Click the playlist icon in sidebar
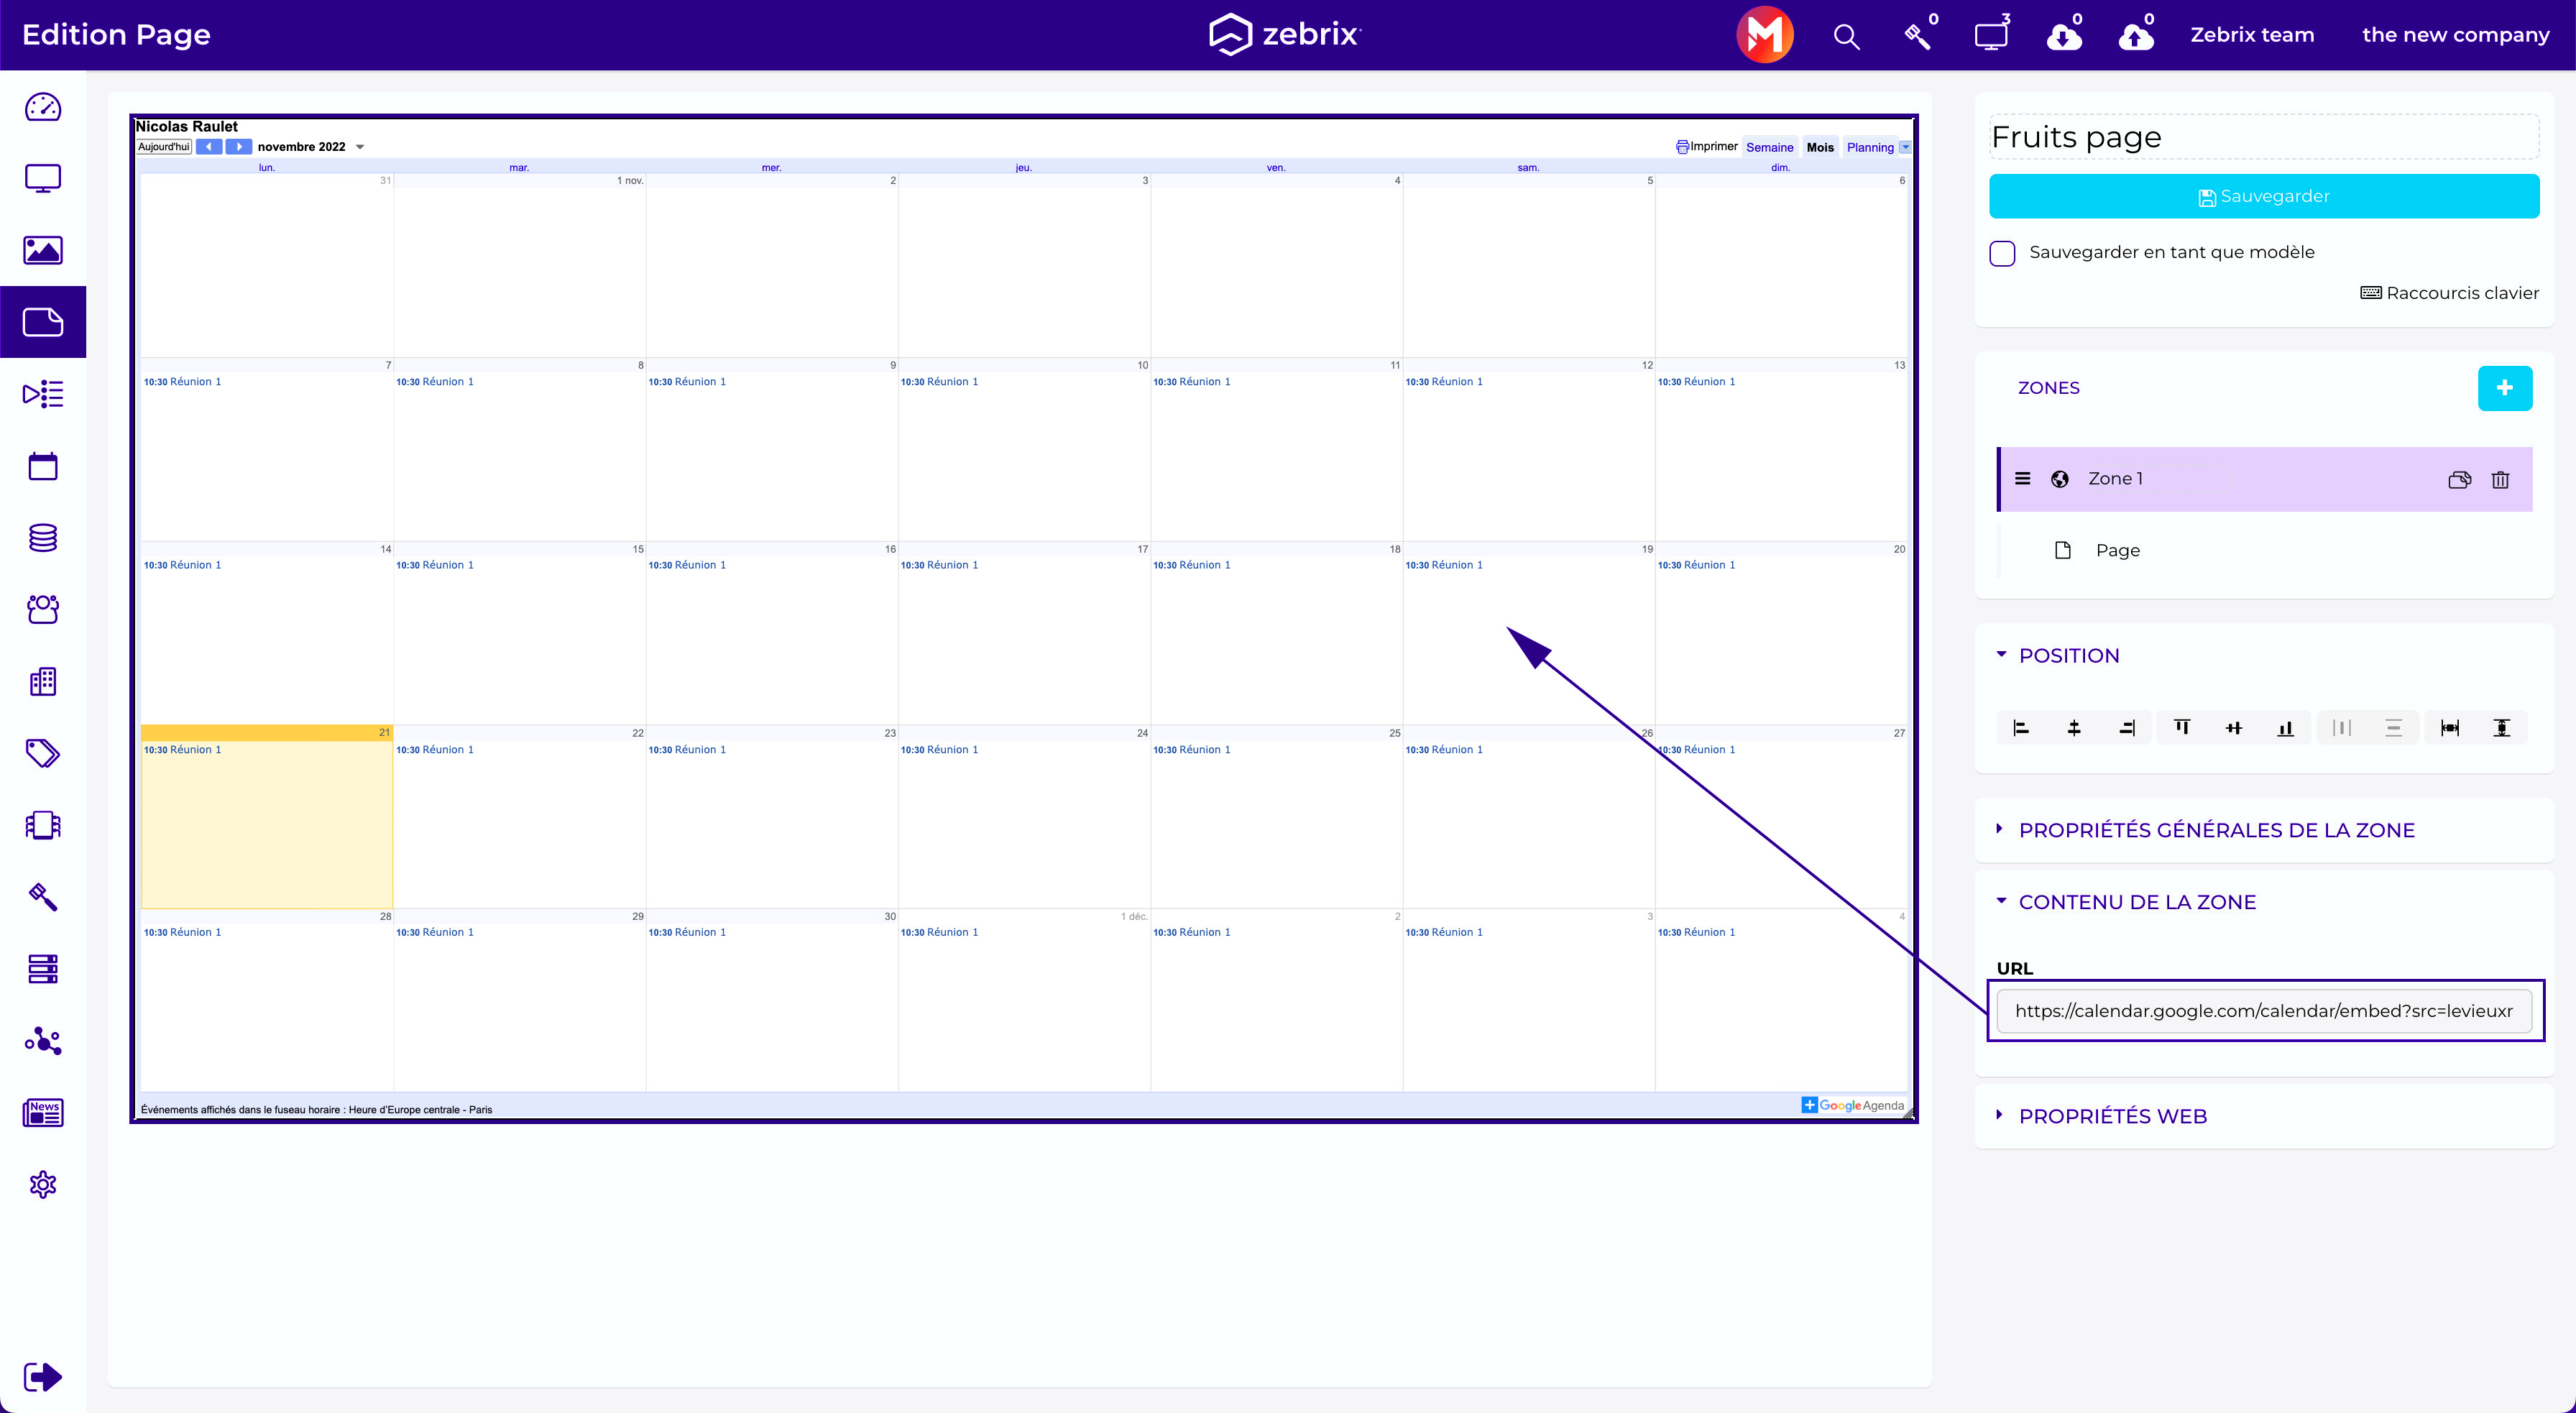The image size is (2576, 1413). [43, 394]
